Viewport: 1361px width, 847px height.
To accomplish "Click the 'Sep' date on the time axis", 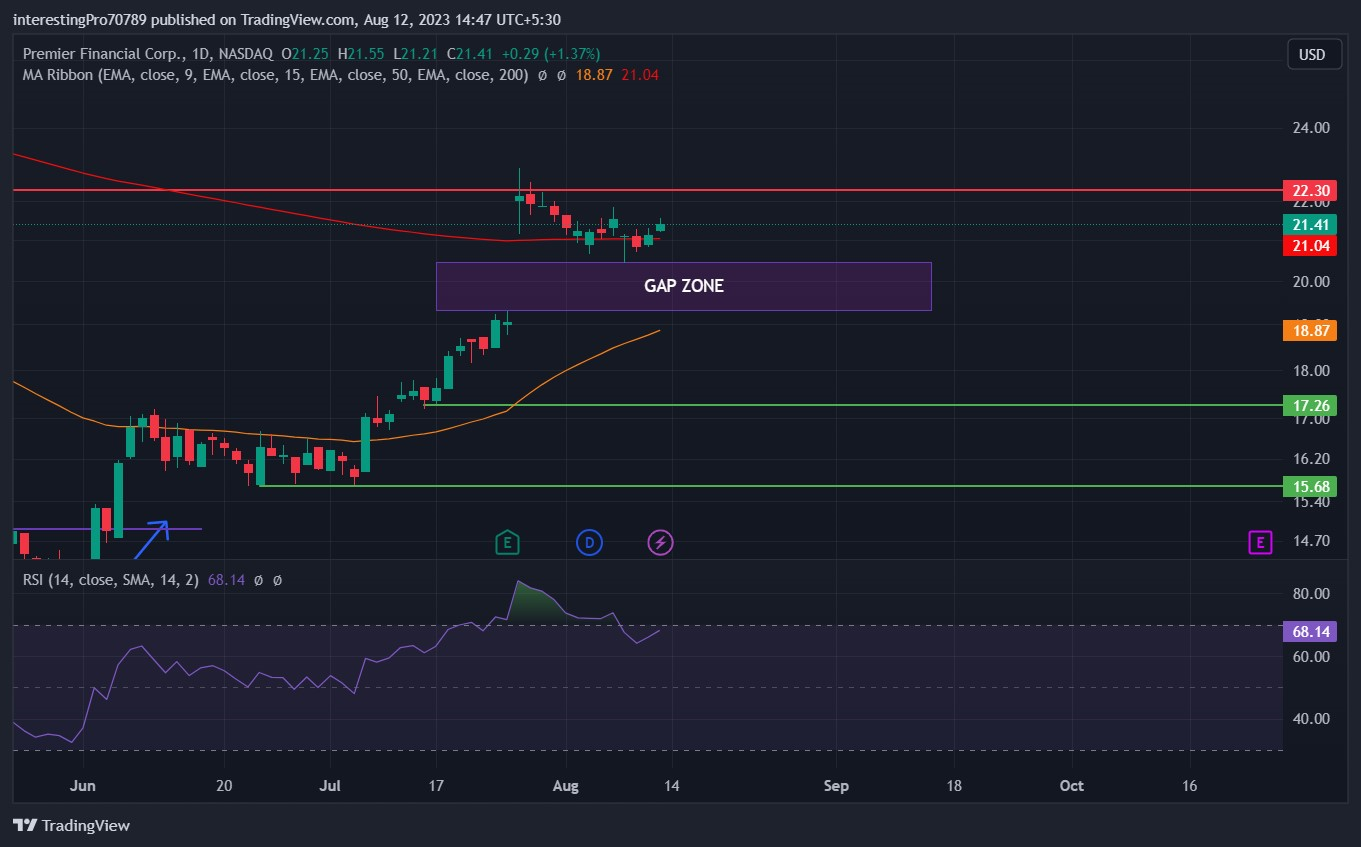I will [x=836, y=786].
